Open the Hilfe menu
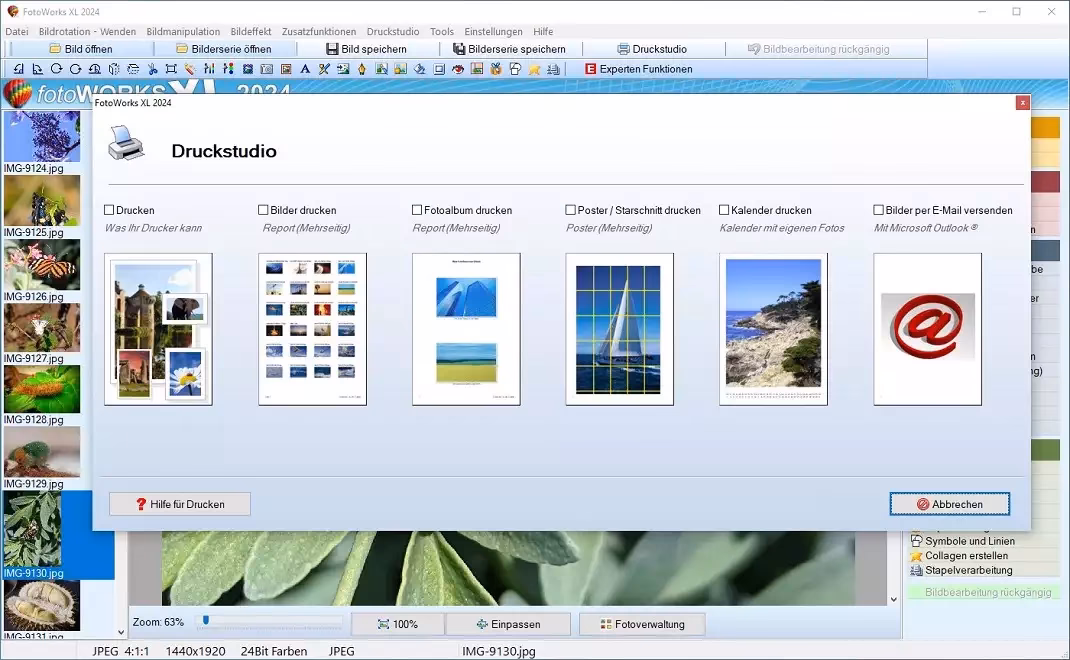Screen dimensions: 1070x660 click(x=543, y=31)
